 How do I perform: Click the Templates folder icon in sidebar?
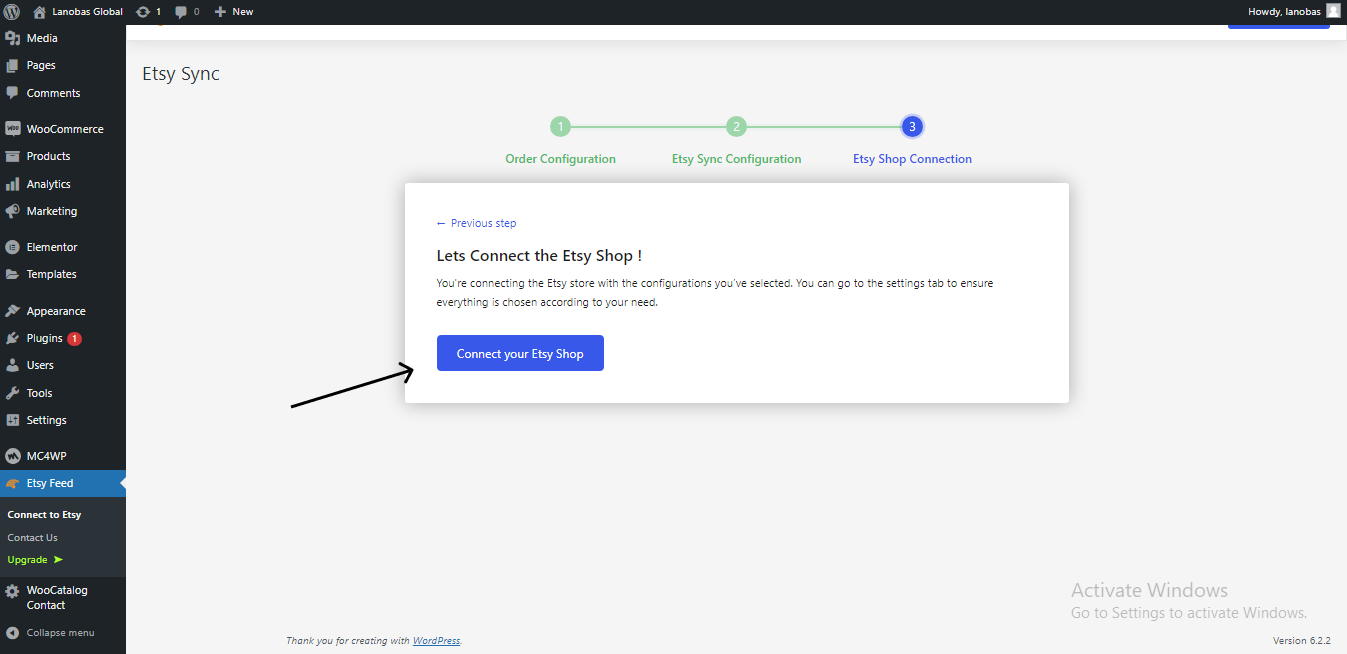coord(13,274)
